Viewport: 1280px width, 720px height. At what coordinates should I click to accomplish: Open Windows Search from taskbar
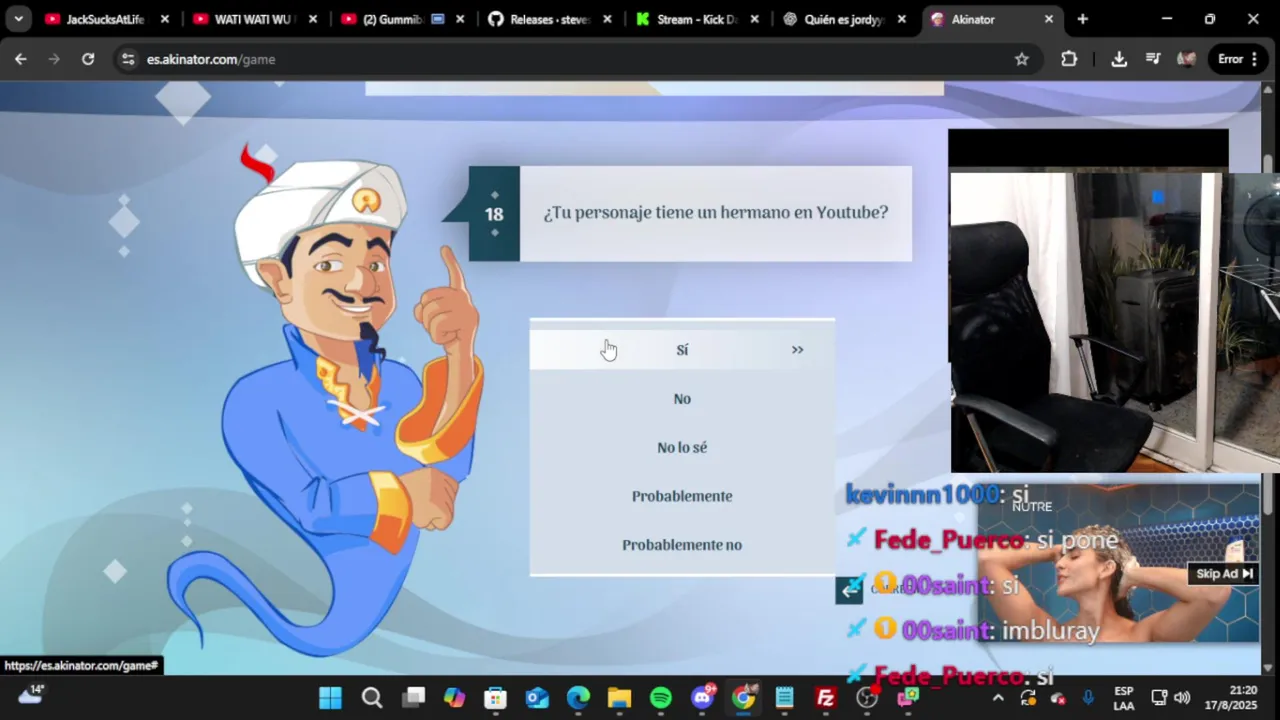(x=372, y=697)
